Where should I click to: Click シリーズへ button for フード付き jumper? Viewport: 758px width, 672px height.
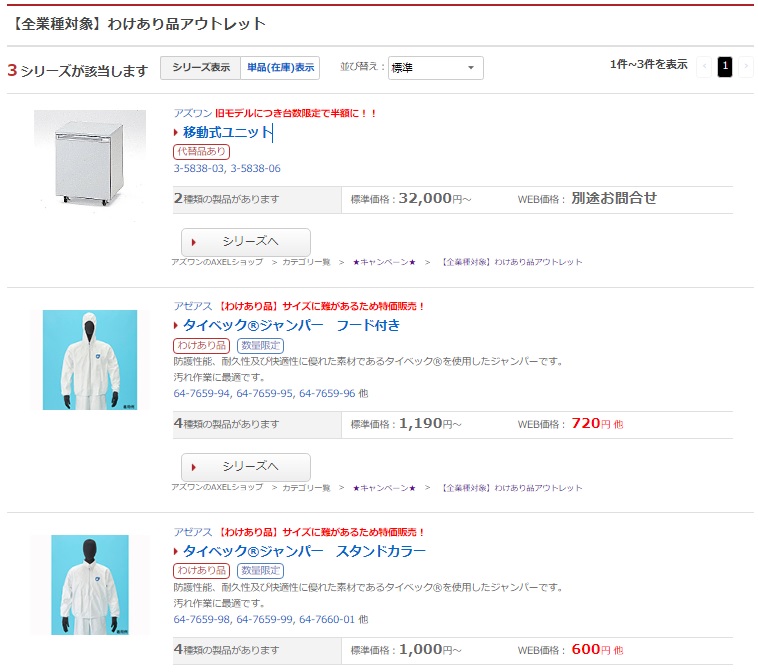246,467
